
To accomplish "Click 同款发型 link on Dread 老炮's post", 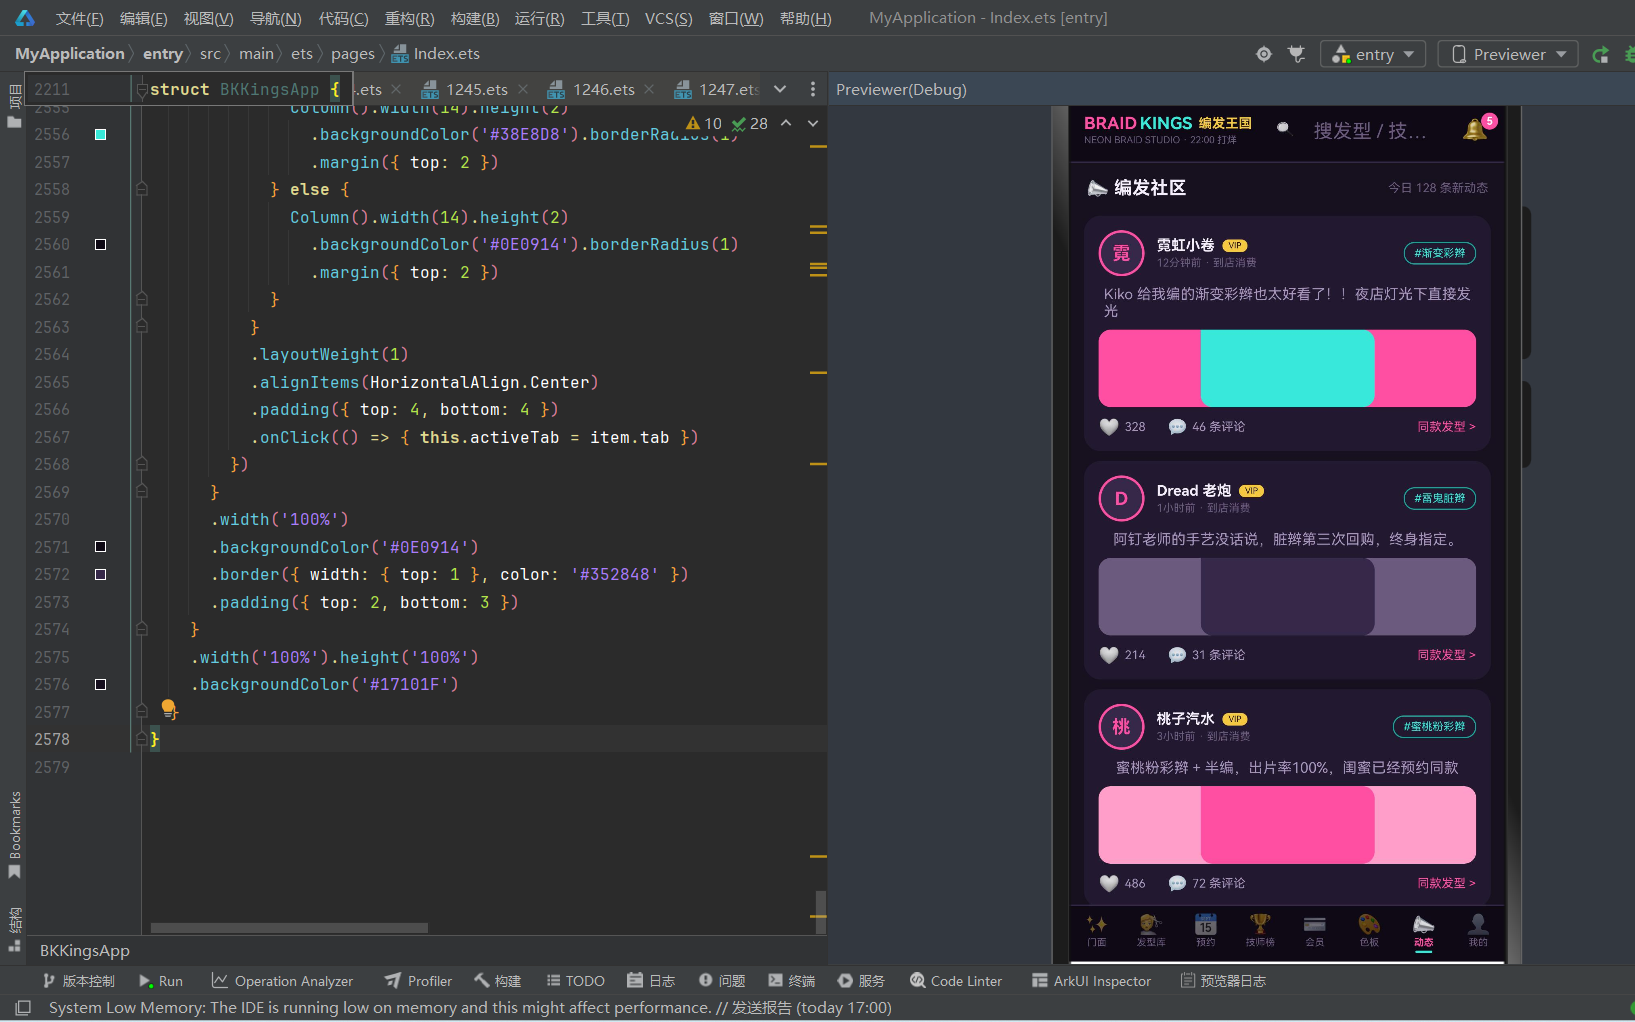I will point(1446,655).
